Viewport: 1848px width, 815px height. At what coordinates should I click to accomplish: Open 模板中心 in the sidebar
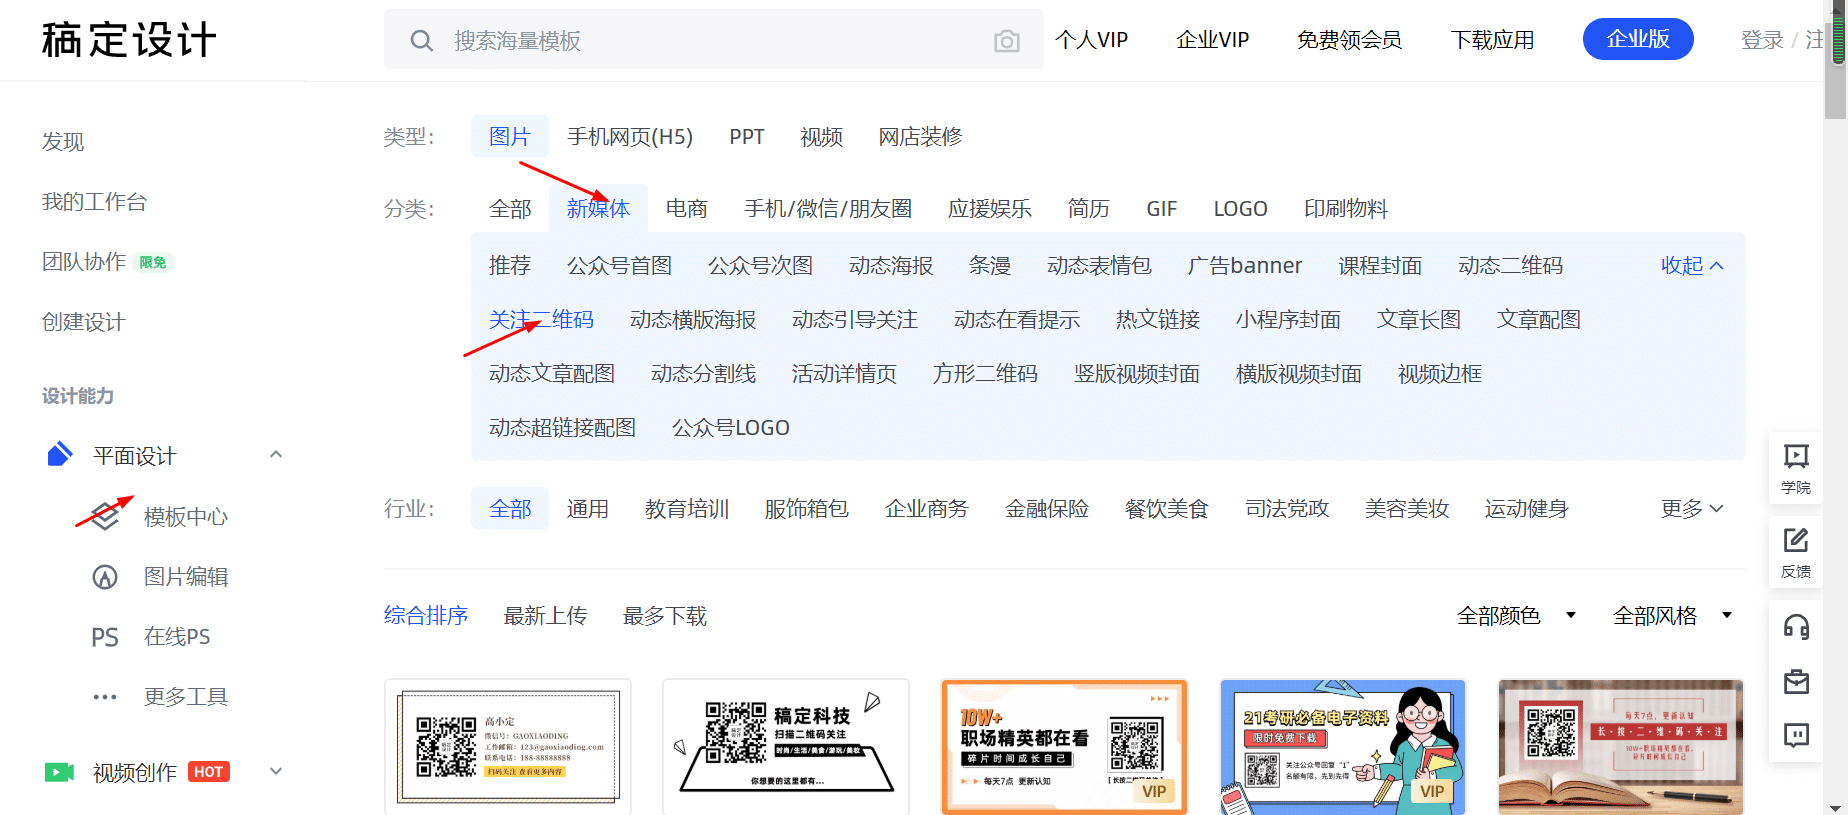click(x=186, y=517)
